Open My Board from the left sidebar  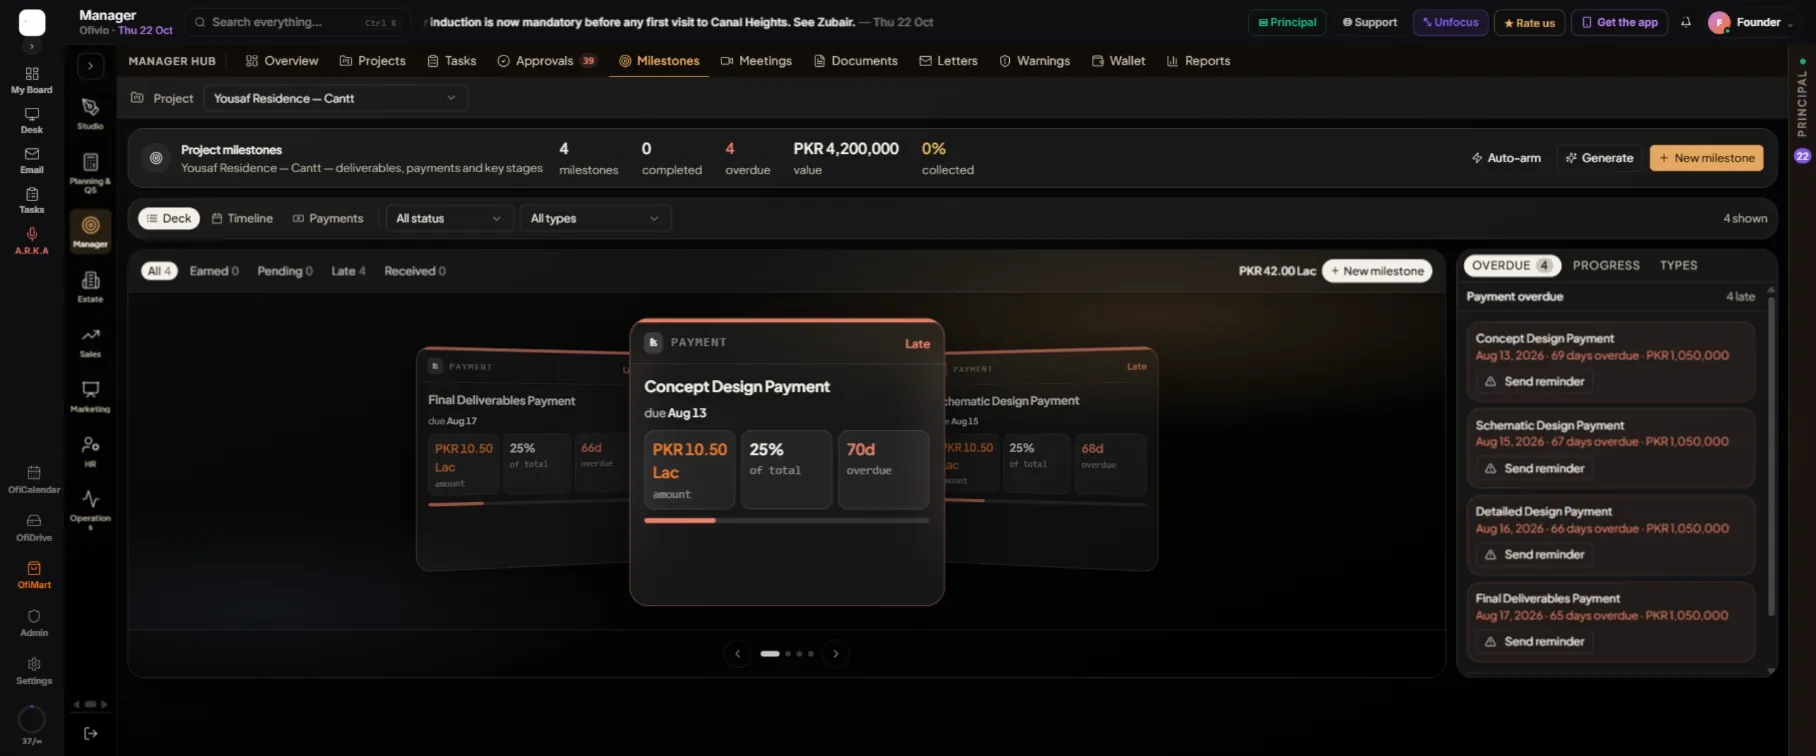pyautogui.click(x=32, y=80)
